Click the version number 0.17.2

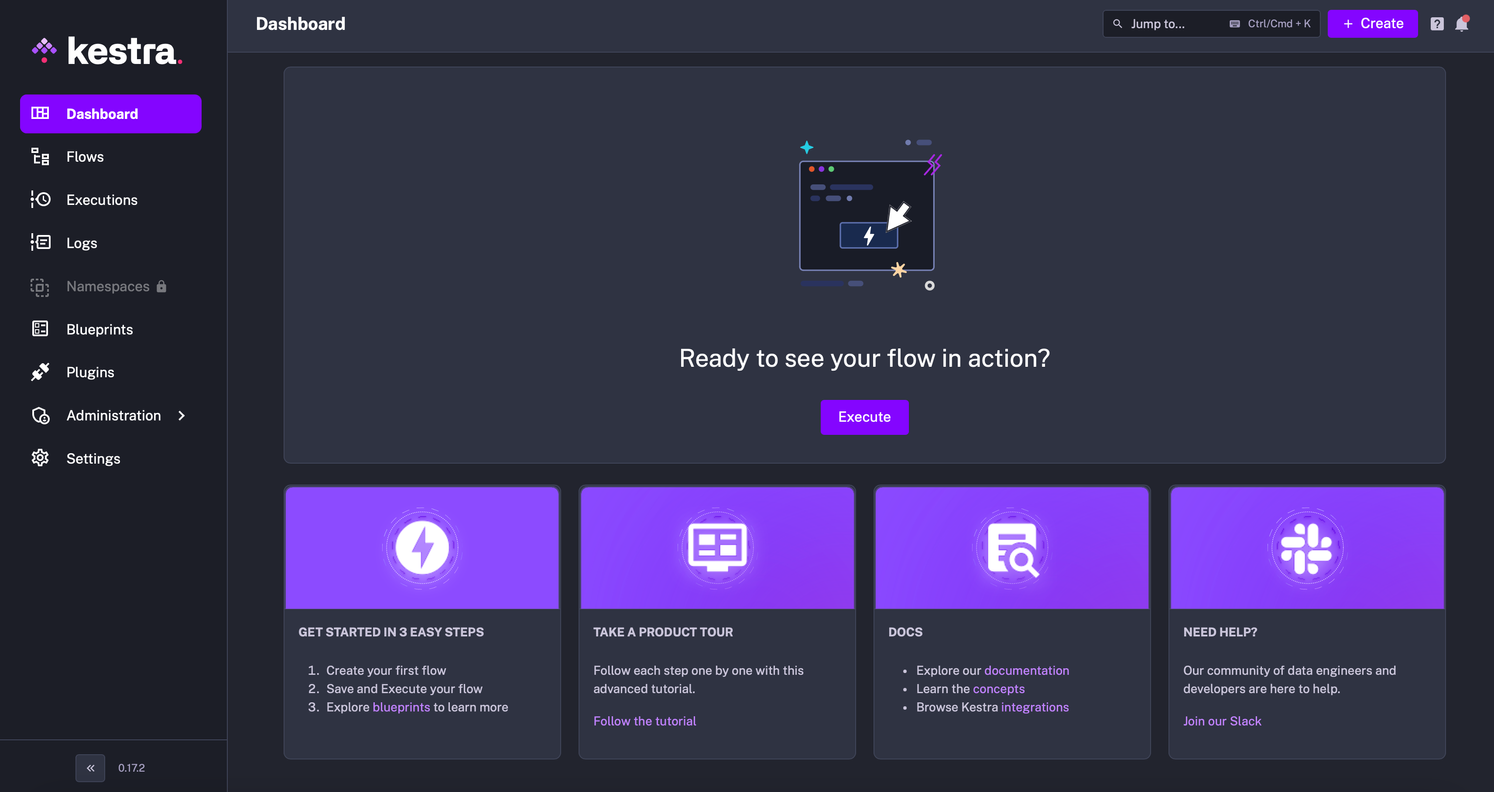pyautogui.click(x=131, y=768)
